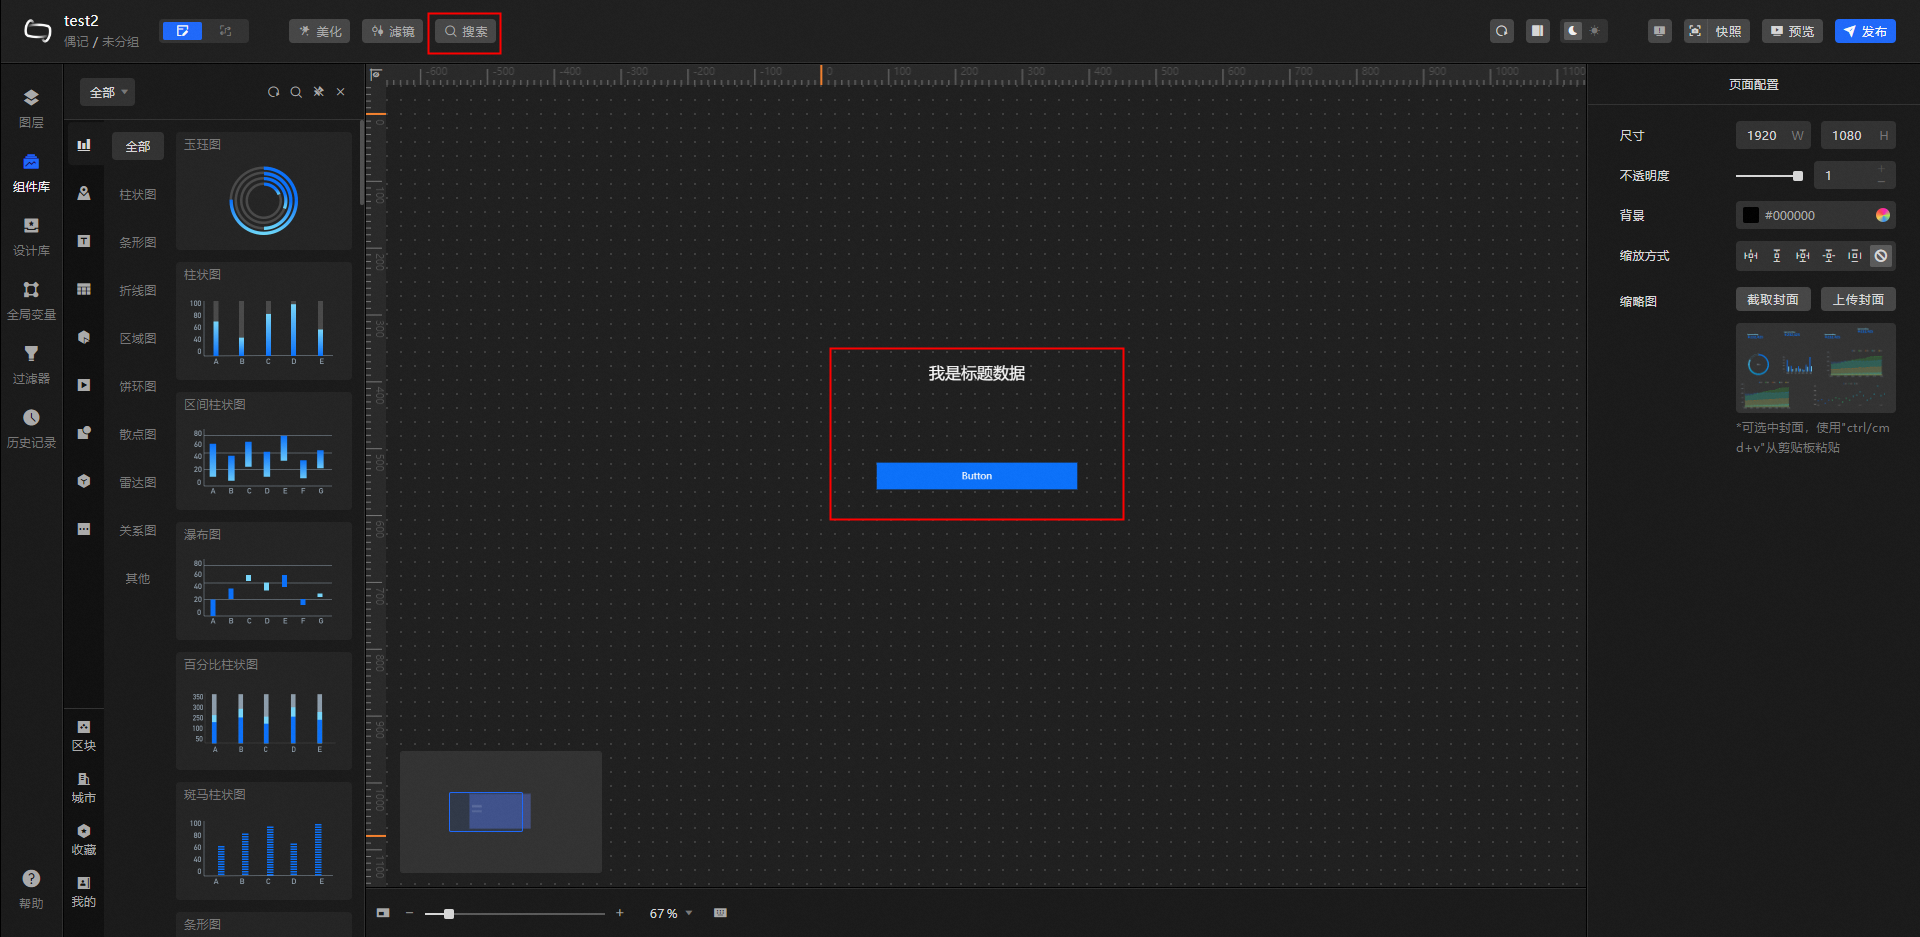Click the blue Button on canvas
The height and width of the screenshot is (937, 1920).
(977, 476)
